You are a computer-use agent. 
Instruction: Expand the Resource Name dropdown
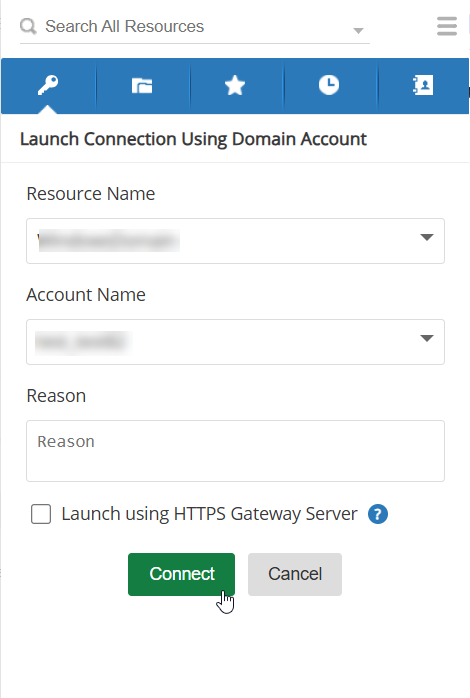tap(427, 237)
